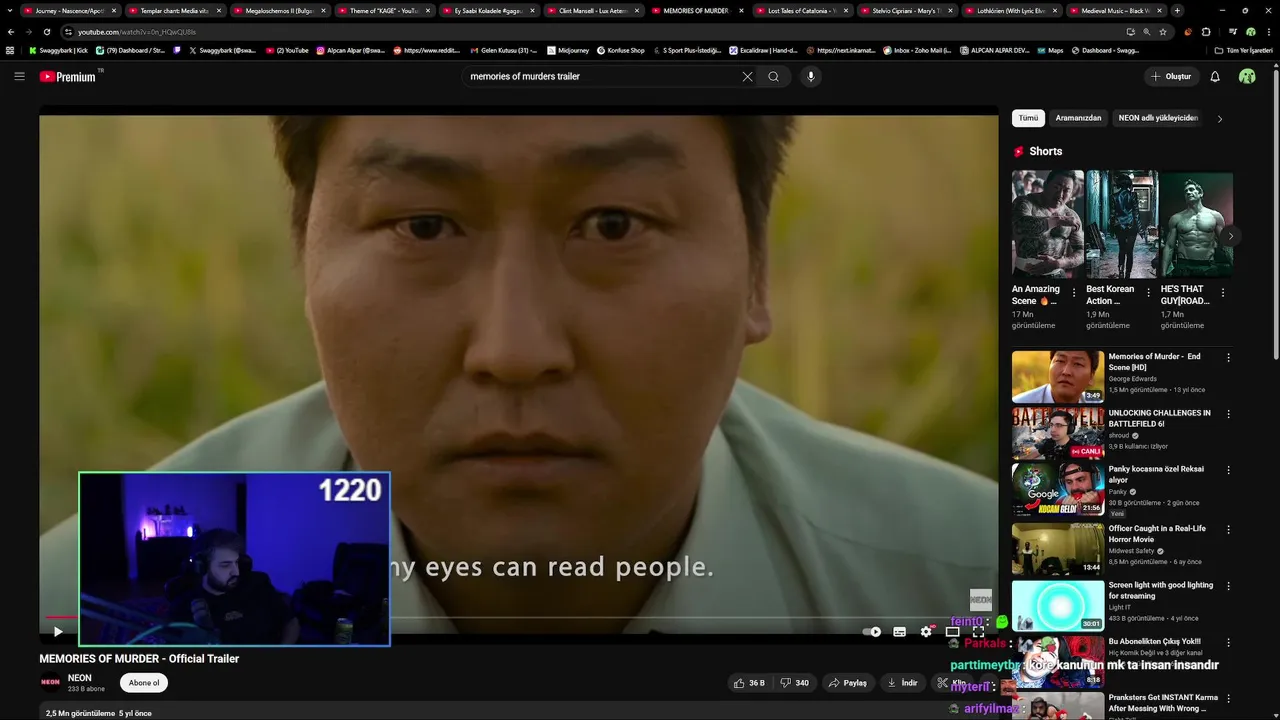Switch to Clint Mansell Lux Aeterna tab
Viewport: 1280px width, 720px height.
[593, 10]
